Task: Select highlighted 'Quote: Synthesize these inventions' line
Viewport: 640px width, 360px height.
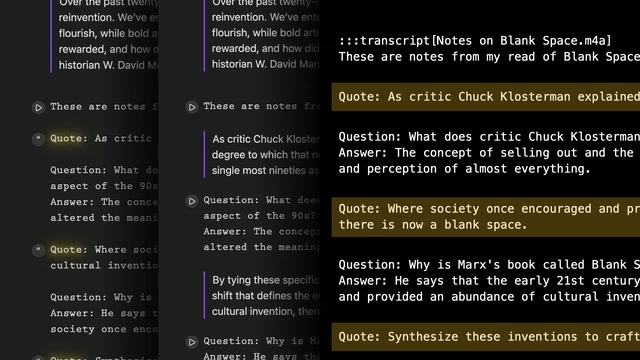Action: coord(486,337)
